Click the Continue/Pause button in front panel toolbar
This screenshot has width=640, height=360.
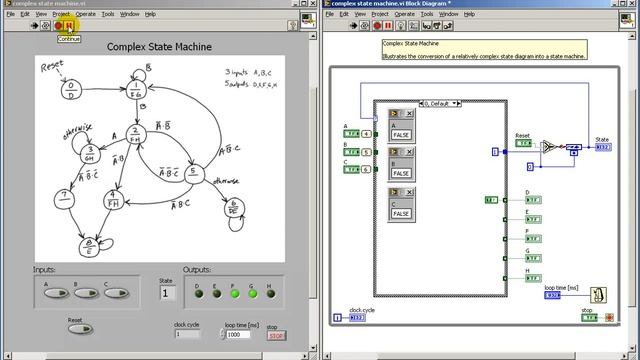tap(69, 26)
